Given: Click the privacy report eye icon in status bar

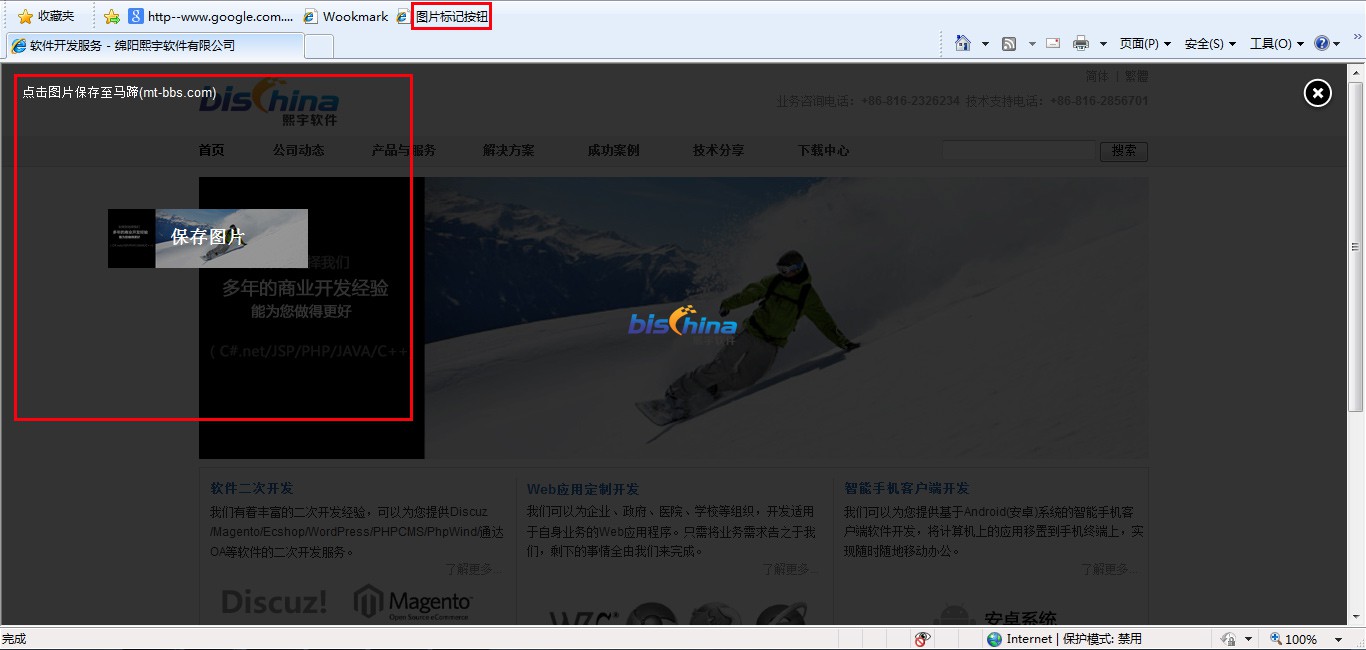Looking at the screenshot, I should (922, 639).
